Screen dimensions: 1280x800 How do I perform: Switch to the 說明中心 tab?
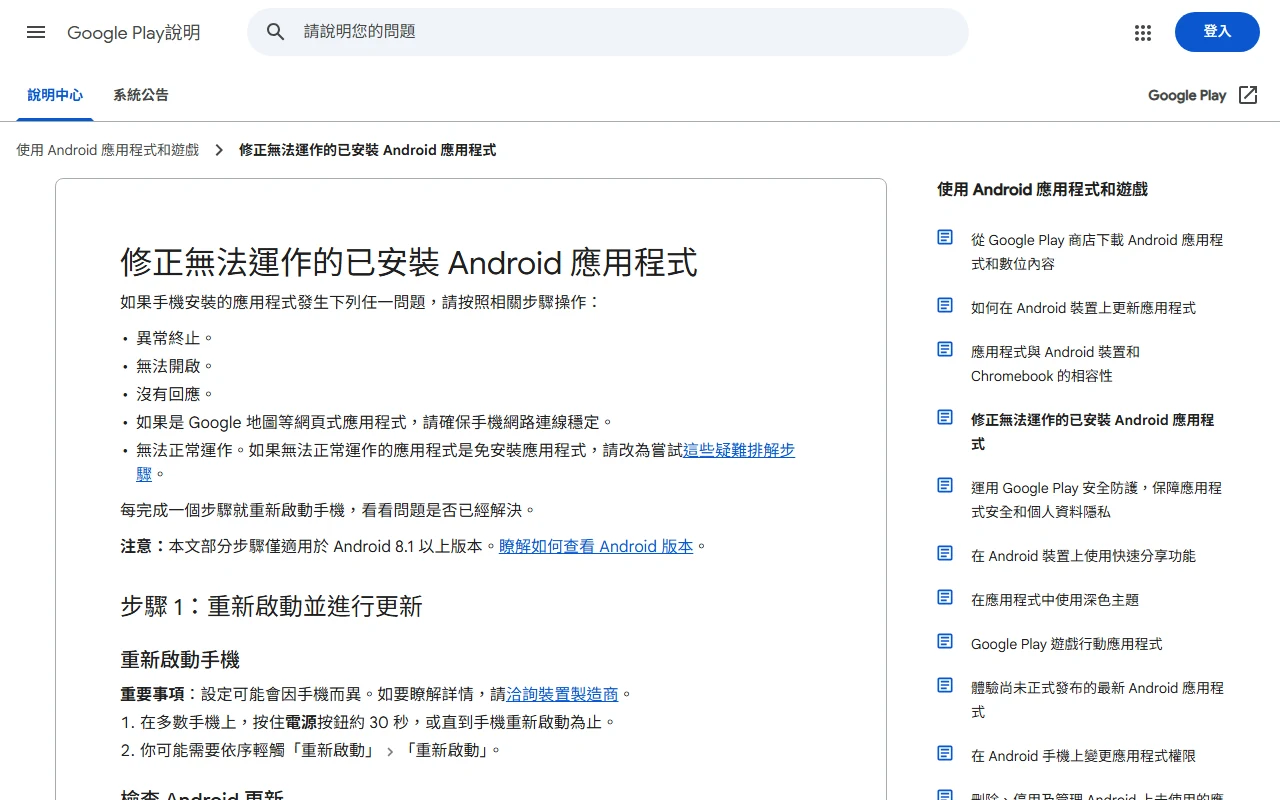55,95
